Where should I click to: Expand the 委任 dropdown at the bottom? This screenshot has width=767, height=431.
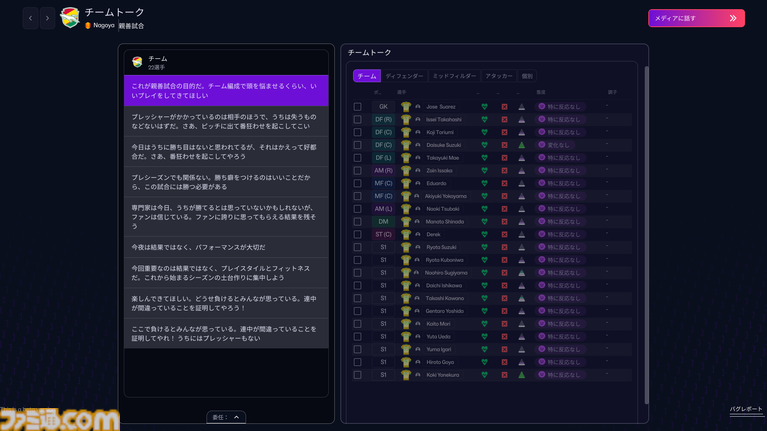pyautogui.click(x=226, y=417)
